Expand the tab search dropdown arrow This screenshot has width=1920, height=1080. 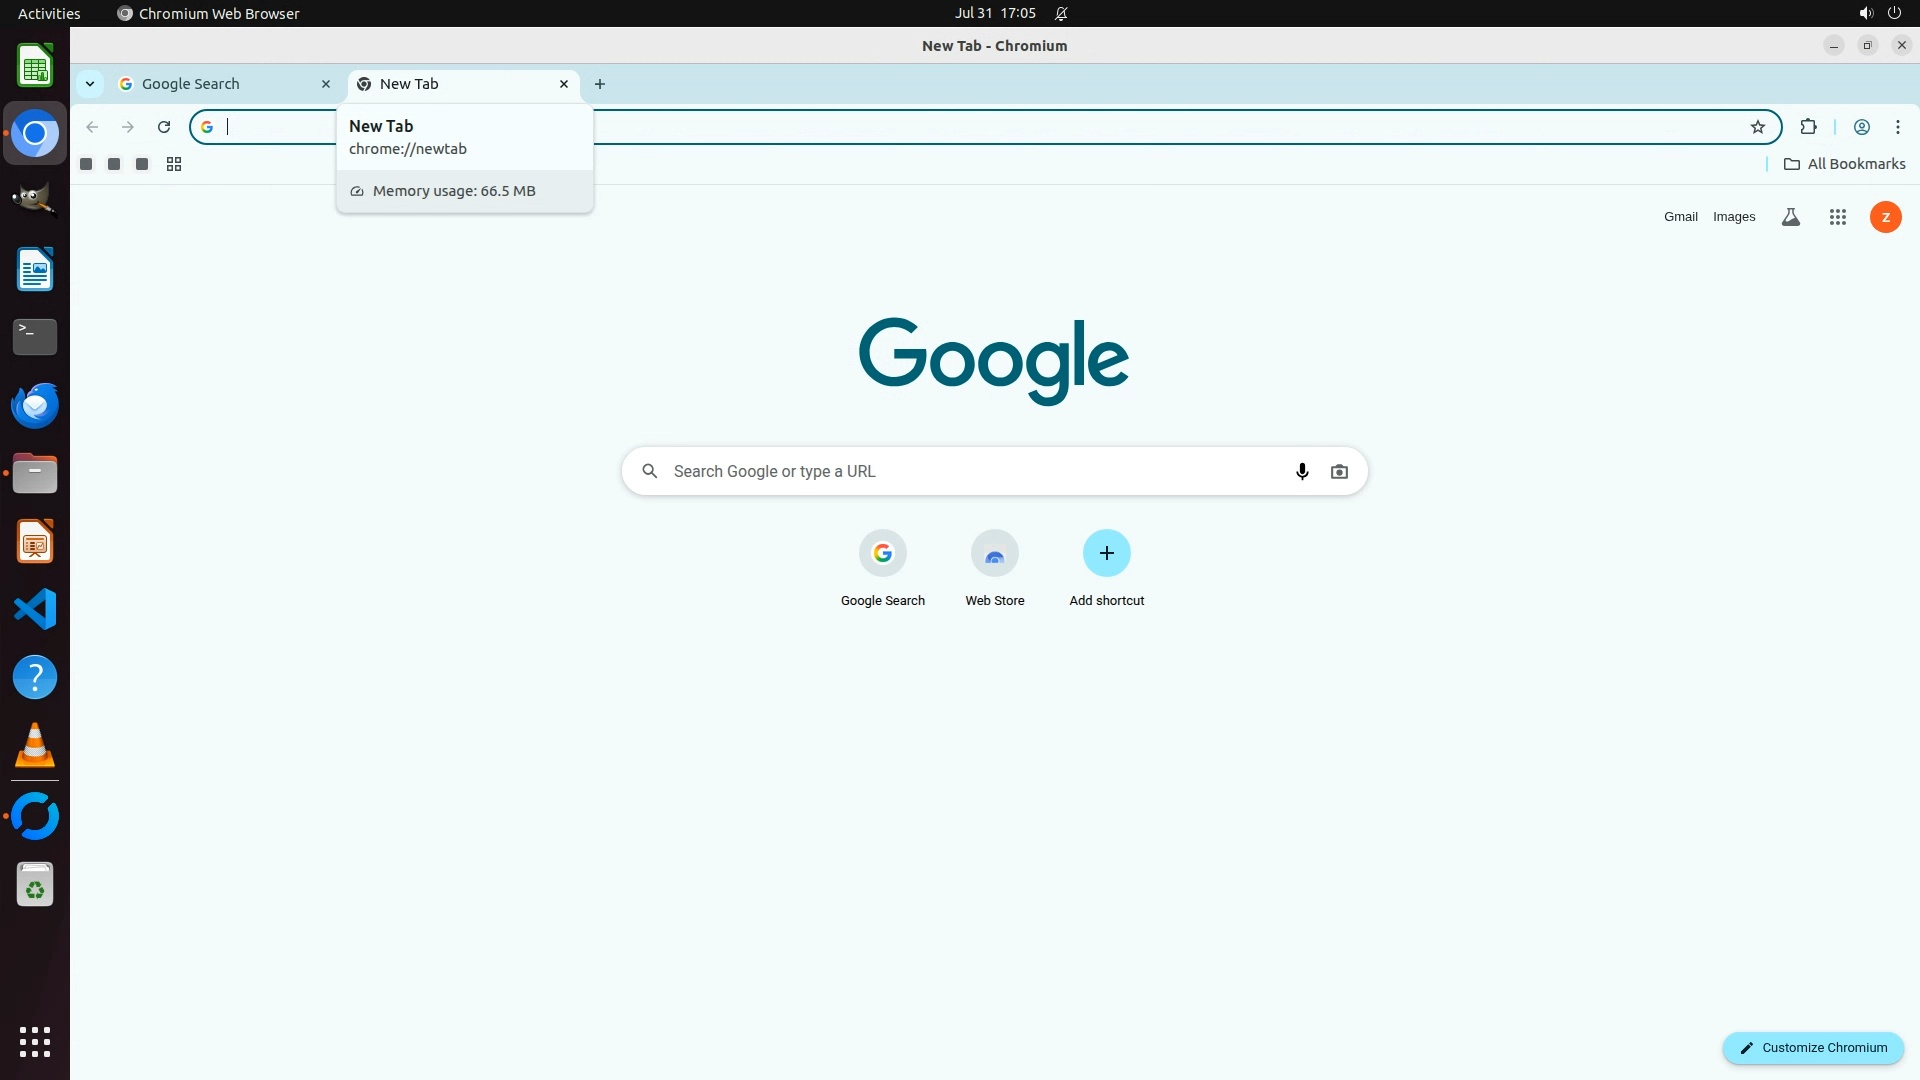[x=90, y=84]
